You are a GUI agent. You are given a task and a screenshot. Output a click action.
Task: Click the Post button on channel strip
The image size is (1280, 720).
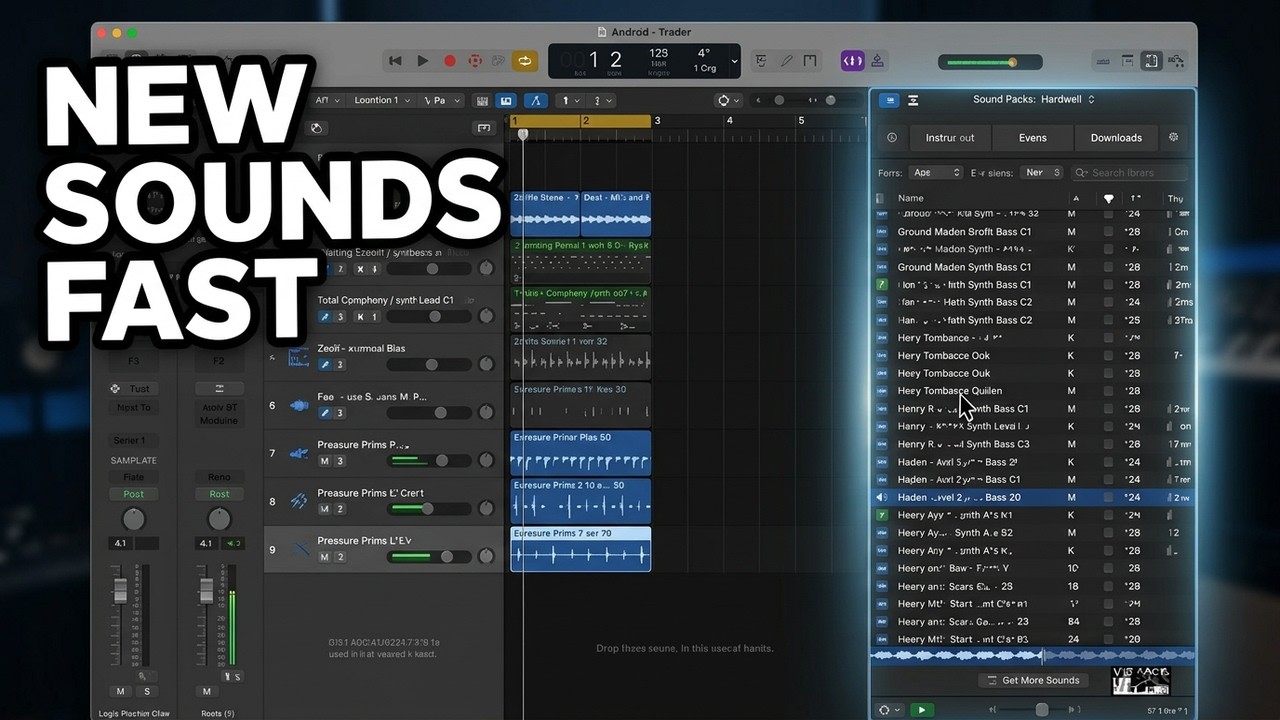point(134,494)
